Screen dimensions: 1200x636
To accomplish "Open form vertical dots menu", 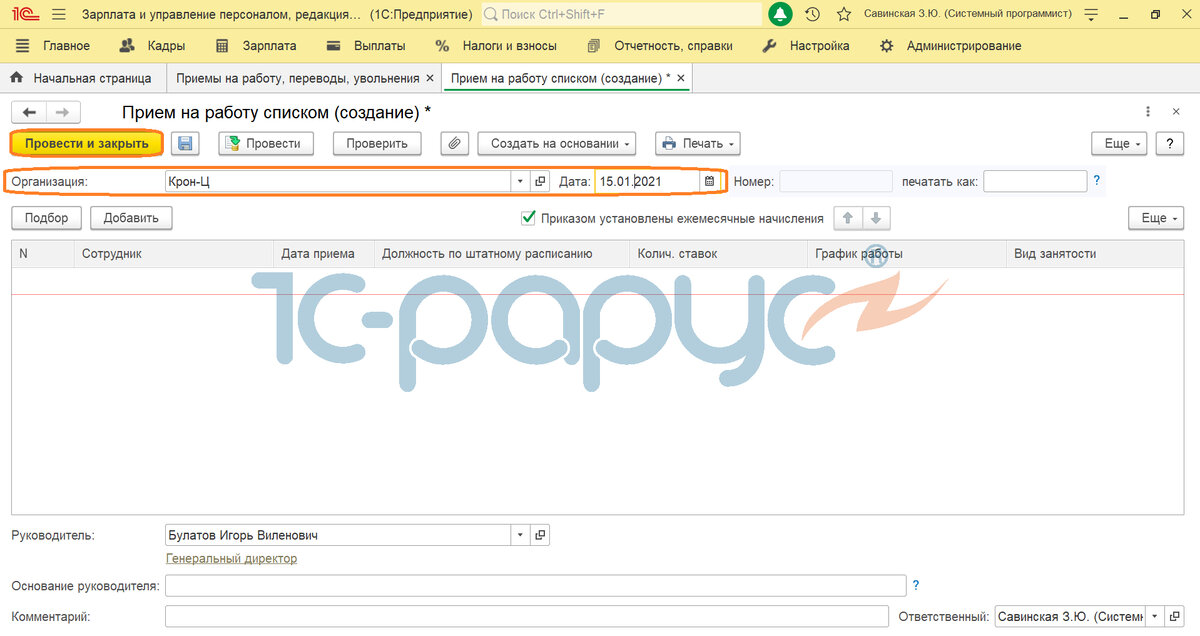I will point(1147,112).
